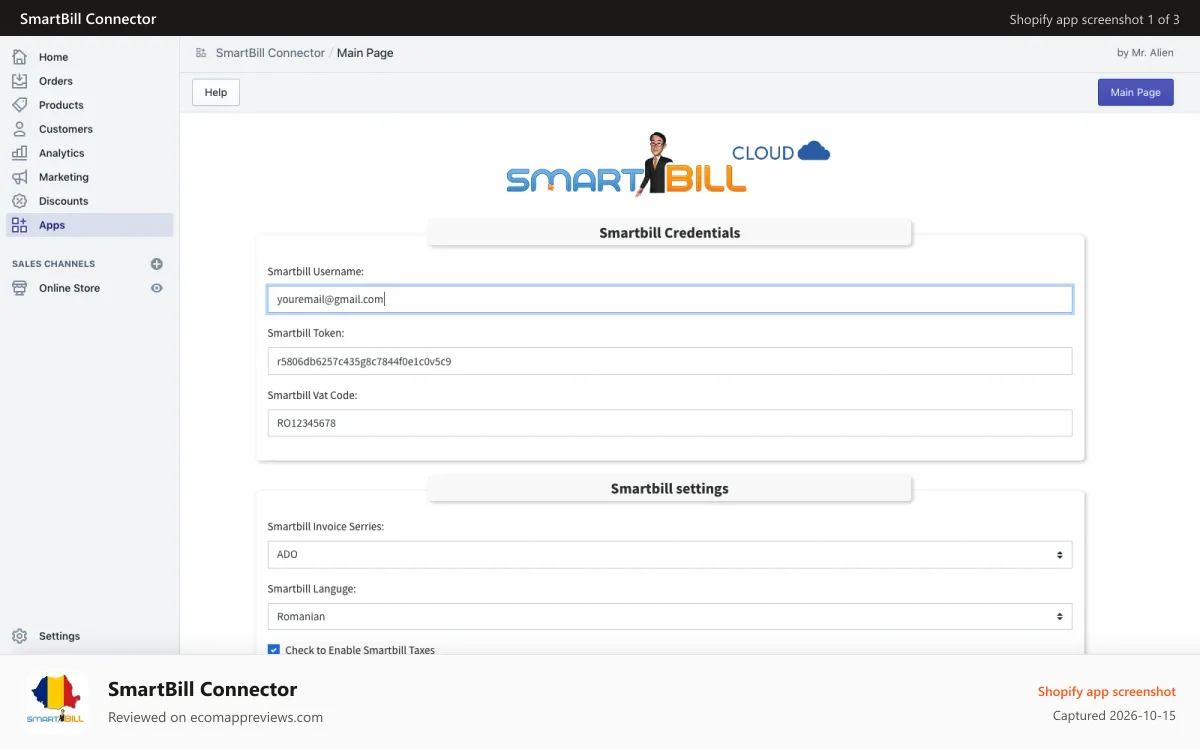
Task: Click the Orders inbox icon
Action: click(19, 81)
